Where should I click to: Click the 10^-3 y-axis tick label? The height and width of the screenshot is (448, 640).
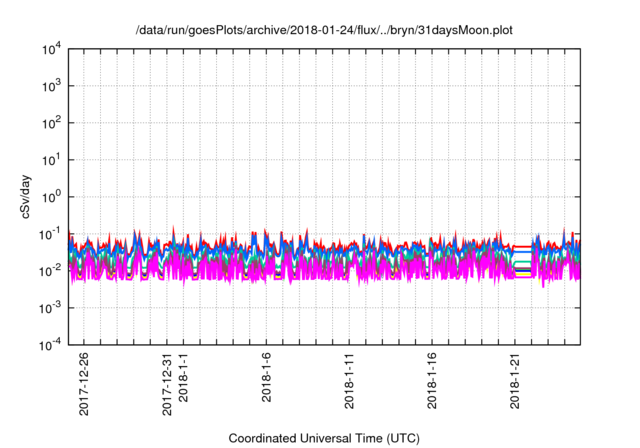[50, 308]
